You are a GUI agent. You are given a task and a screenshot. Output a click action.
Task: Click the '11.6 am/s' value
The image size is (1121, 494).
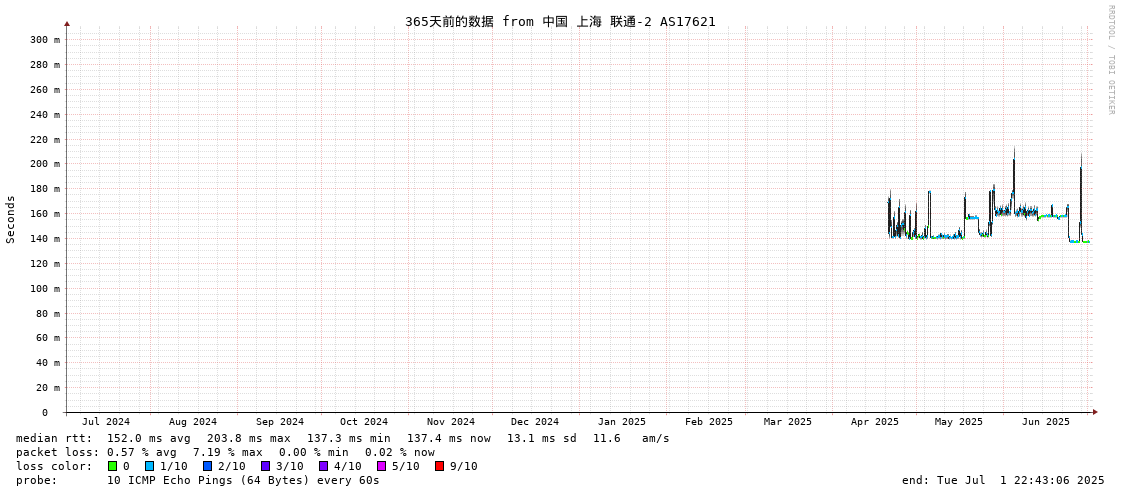[631, 438]
